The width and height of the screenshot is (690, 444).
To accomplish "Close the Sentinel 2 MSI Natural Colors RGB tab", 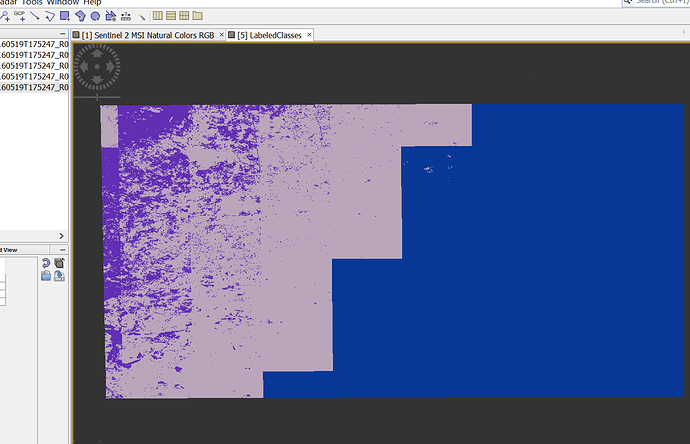I will coord(221,34).
